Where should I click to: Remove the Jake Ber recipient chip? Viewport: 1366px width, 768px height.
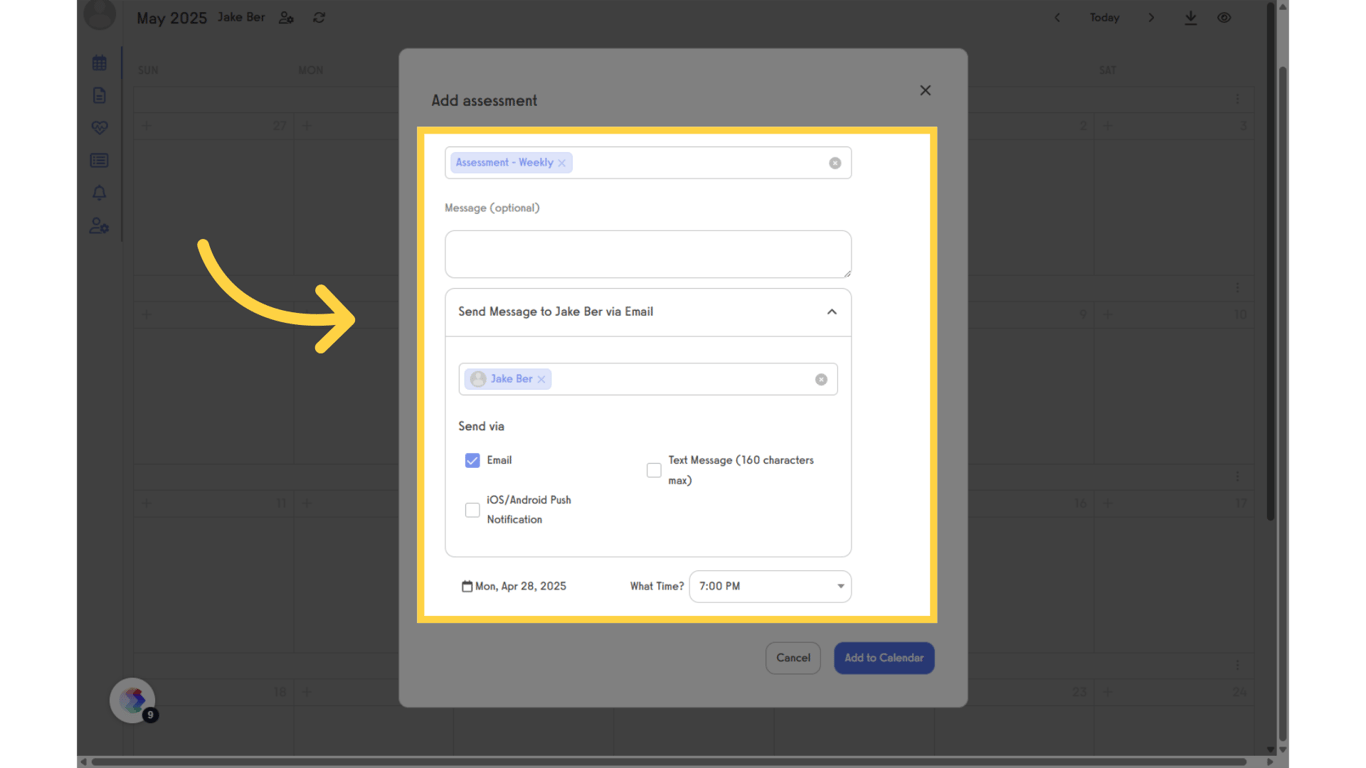[x=541, y=379]
